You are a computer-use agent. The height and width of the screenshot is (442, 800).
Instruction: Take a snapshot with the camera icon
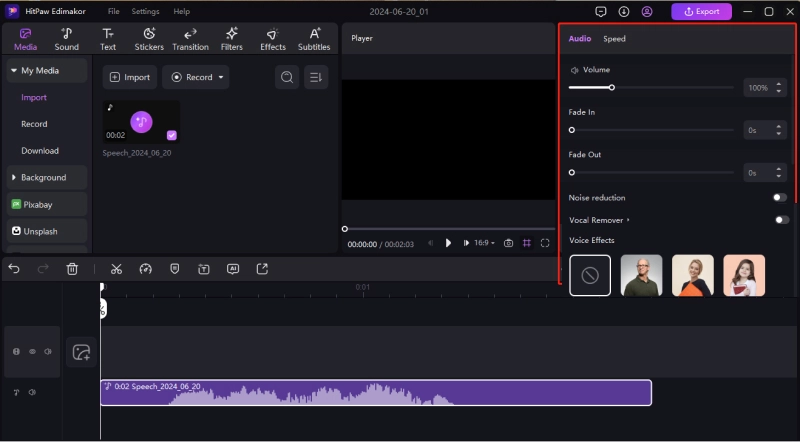pos(509,243)
